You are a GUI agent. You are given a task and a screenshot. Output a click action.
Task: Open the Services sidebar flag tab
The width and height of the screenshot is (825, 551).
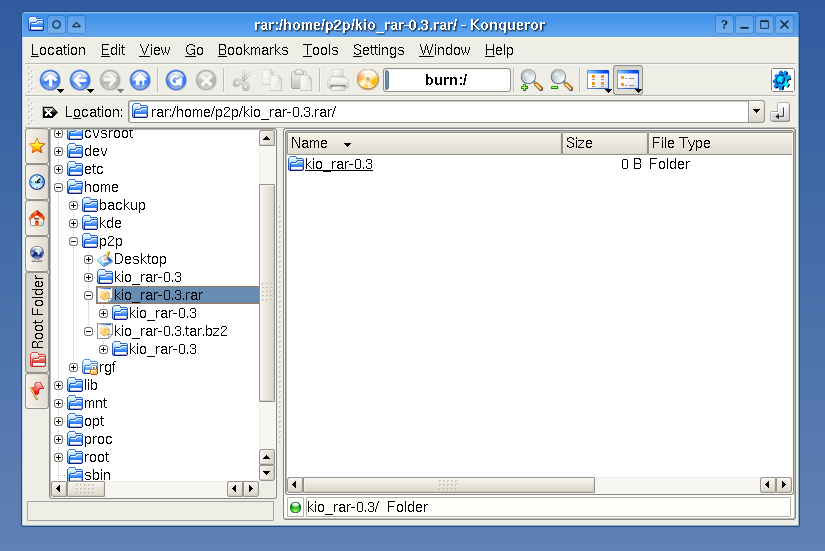coord(37,390)
